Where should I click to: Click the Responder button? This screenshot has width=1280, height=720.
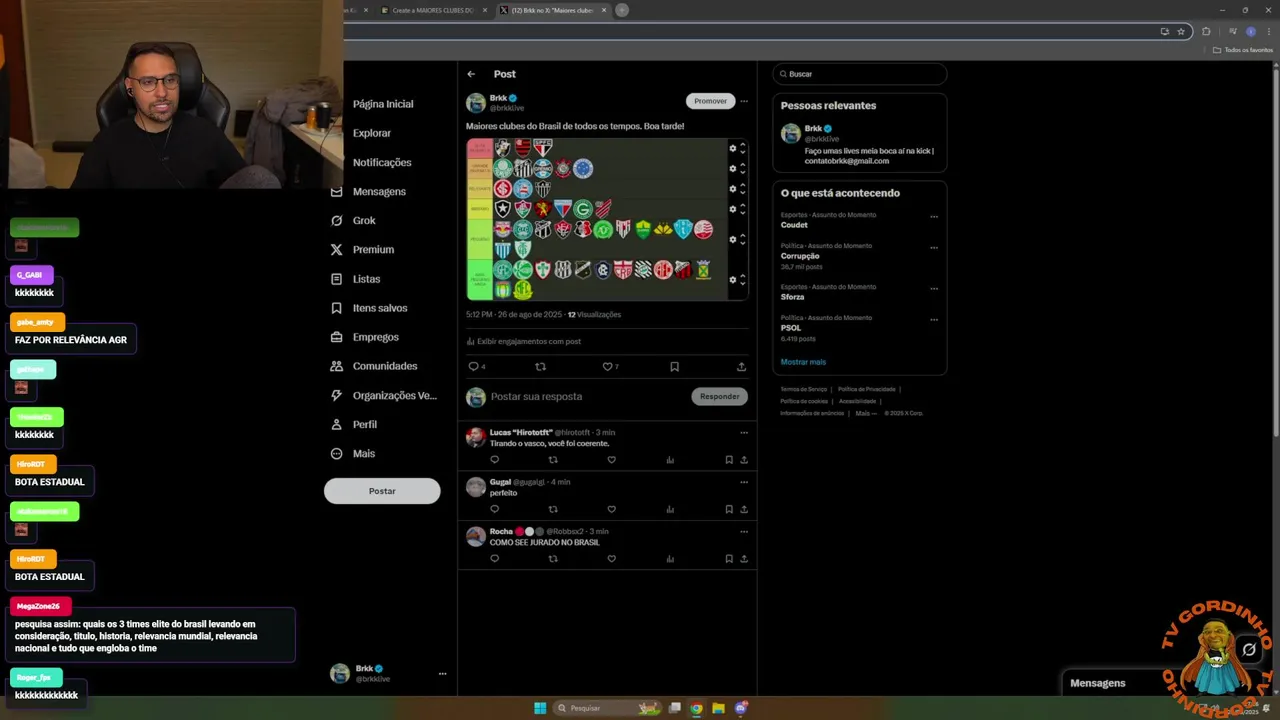719,396
